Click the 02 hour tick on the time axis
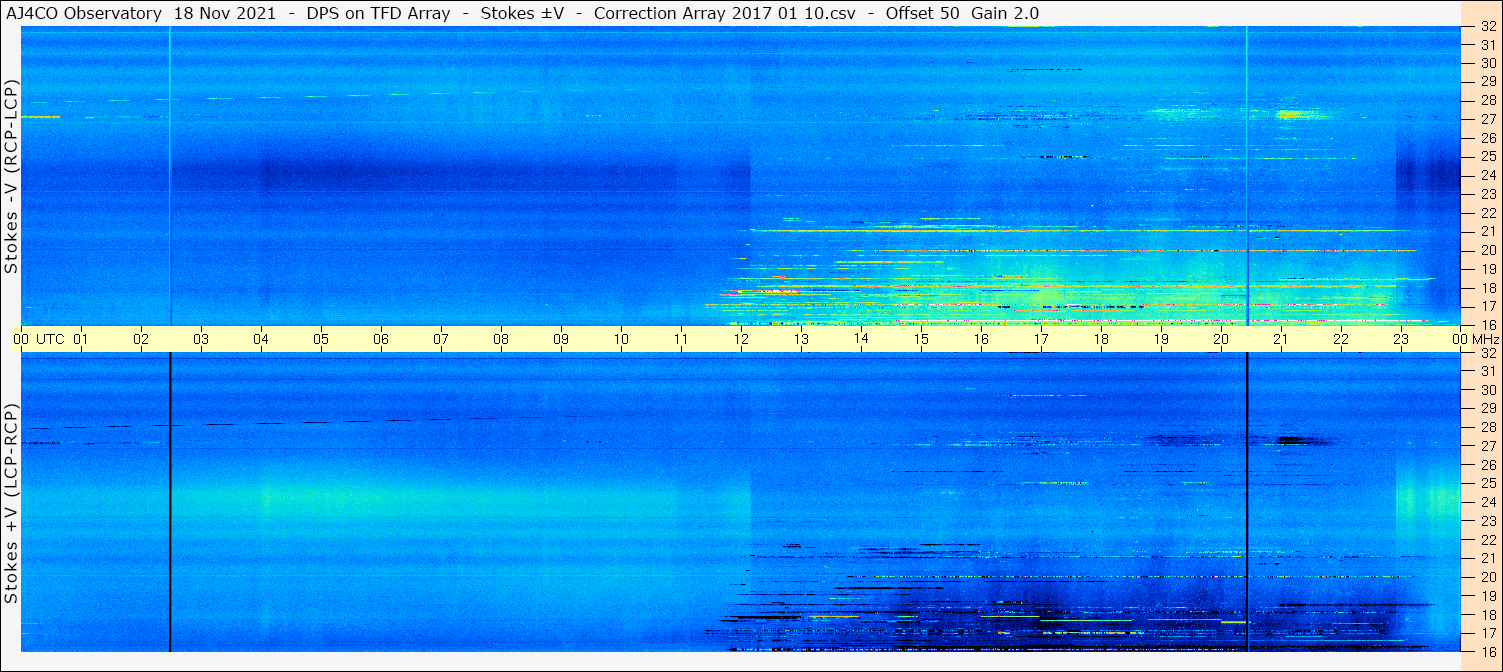Image resolution: width=1503 pixels, height=672 pixels. (141, 339)
